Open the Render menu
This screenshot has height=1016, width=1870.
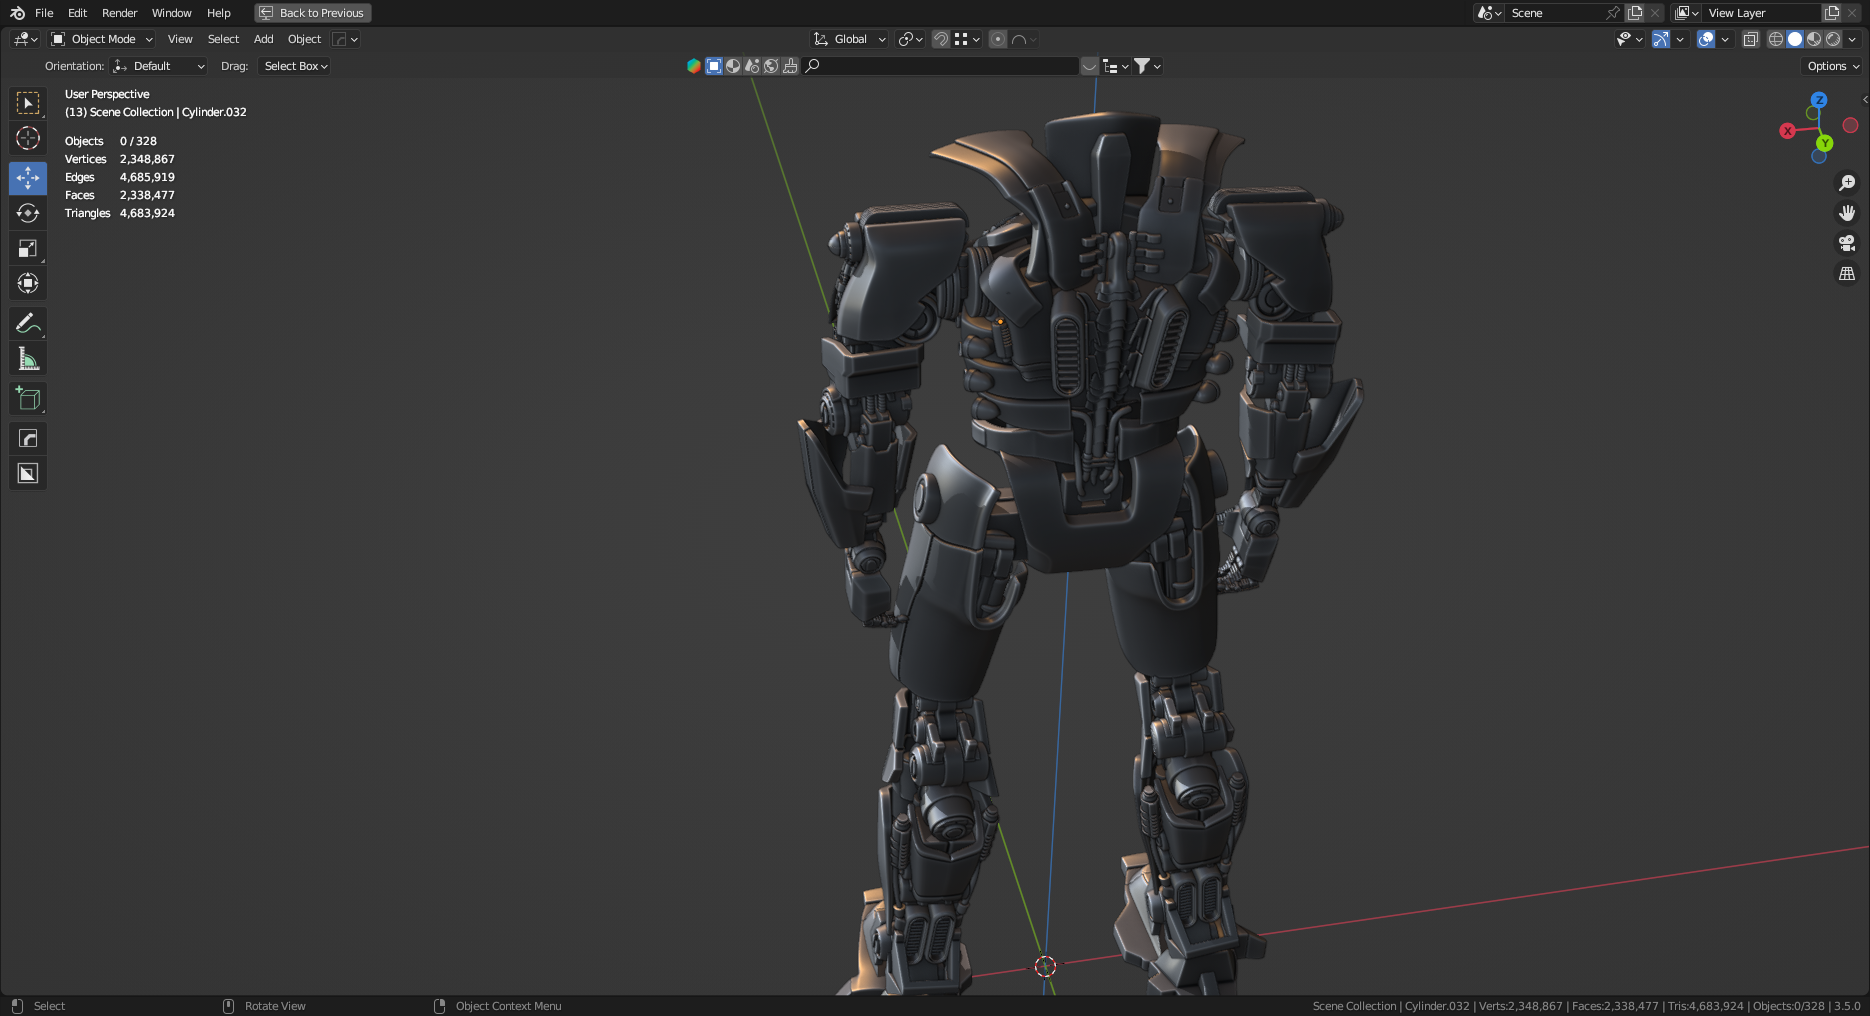pos(119,13)
